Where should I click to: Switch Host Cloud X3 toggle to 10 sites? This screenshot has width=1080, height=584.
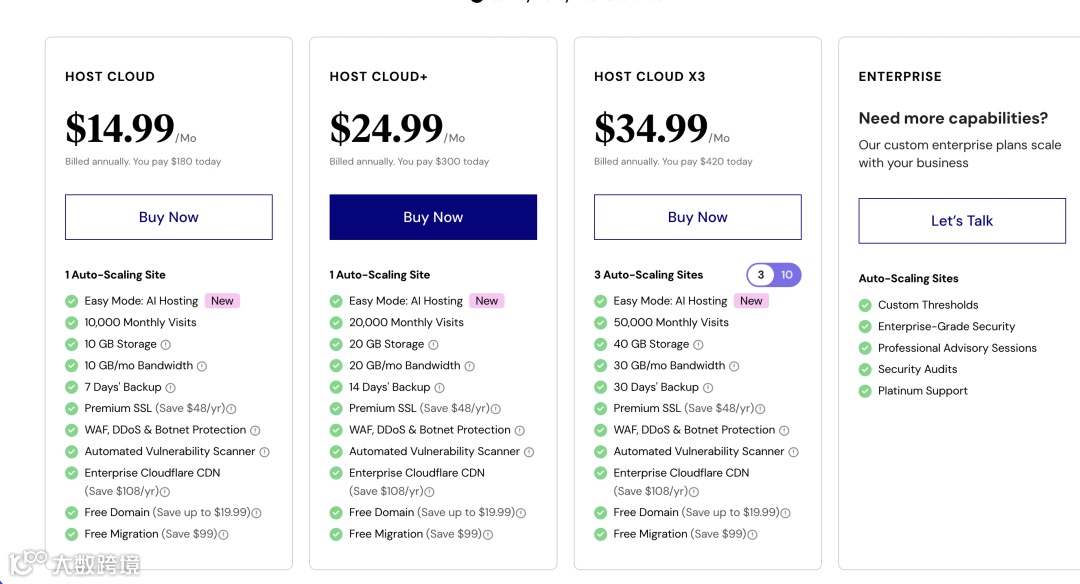(787, 275)
